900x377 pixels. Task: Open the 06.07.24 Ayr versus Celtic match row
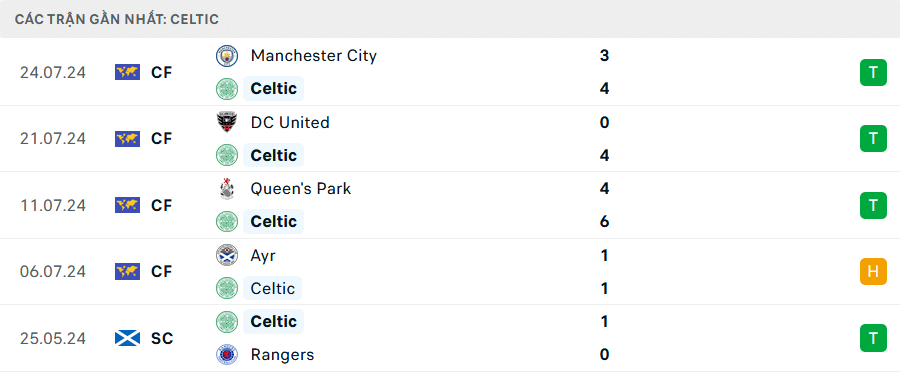450,271
